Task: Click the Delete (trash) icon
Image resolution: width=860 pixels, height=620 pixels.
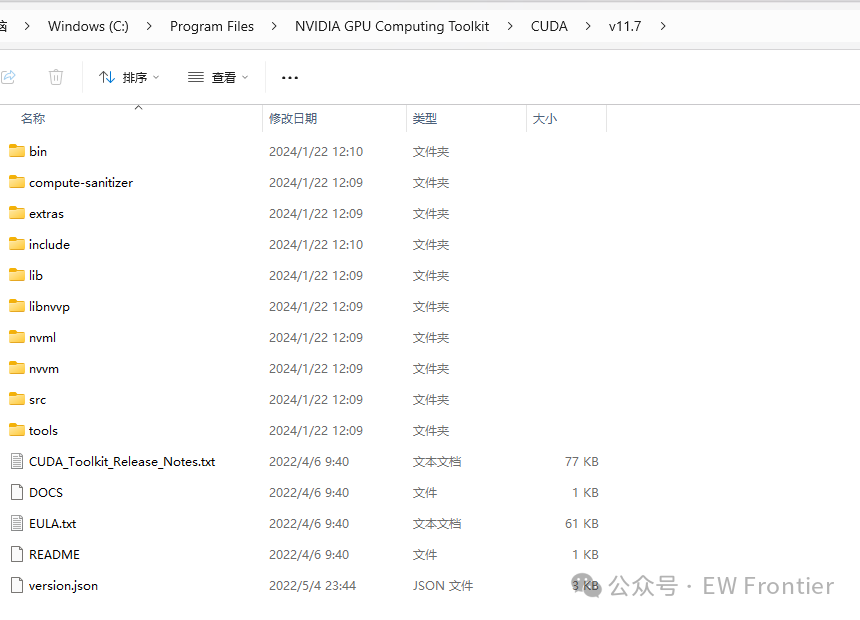Action: pos(55,77)
